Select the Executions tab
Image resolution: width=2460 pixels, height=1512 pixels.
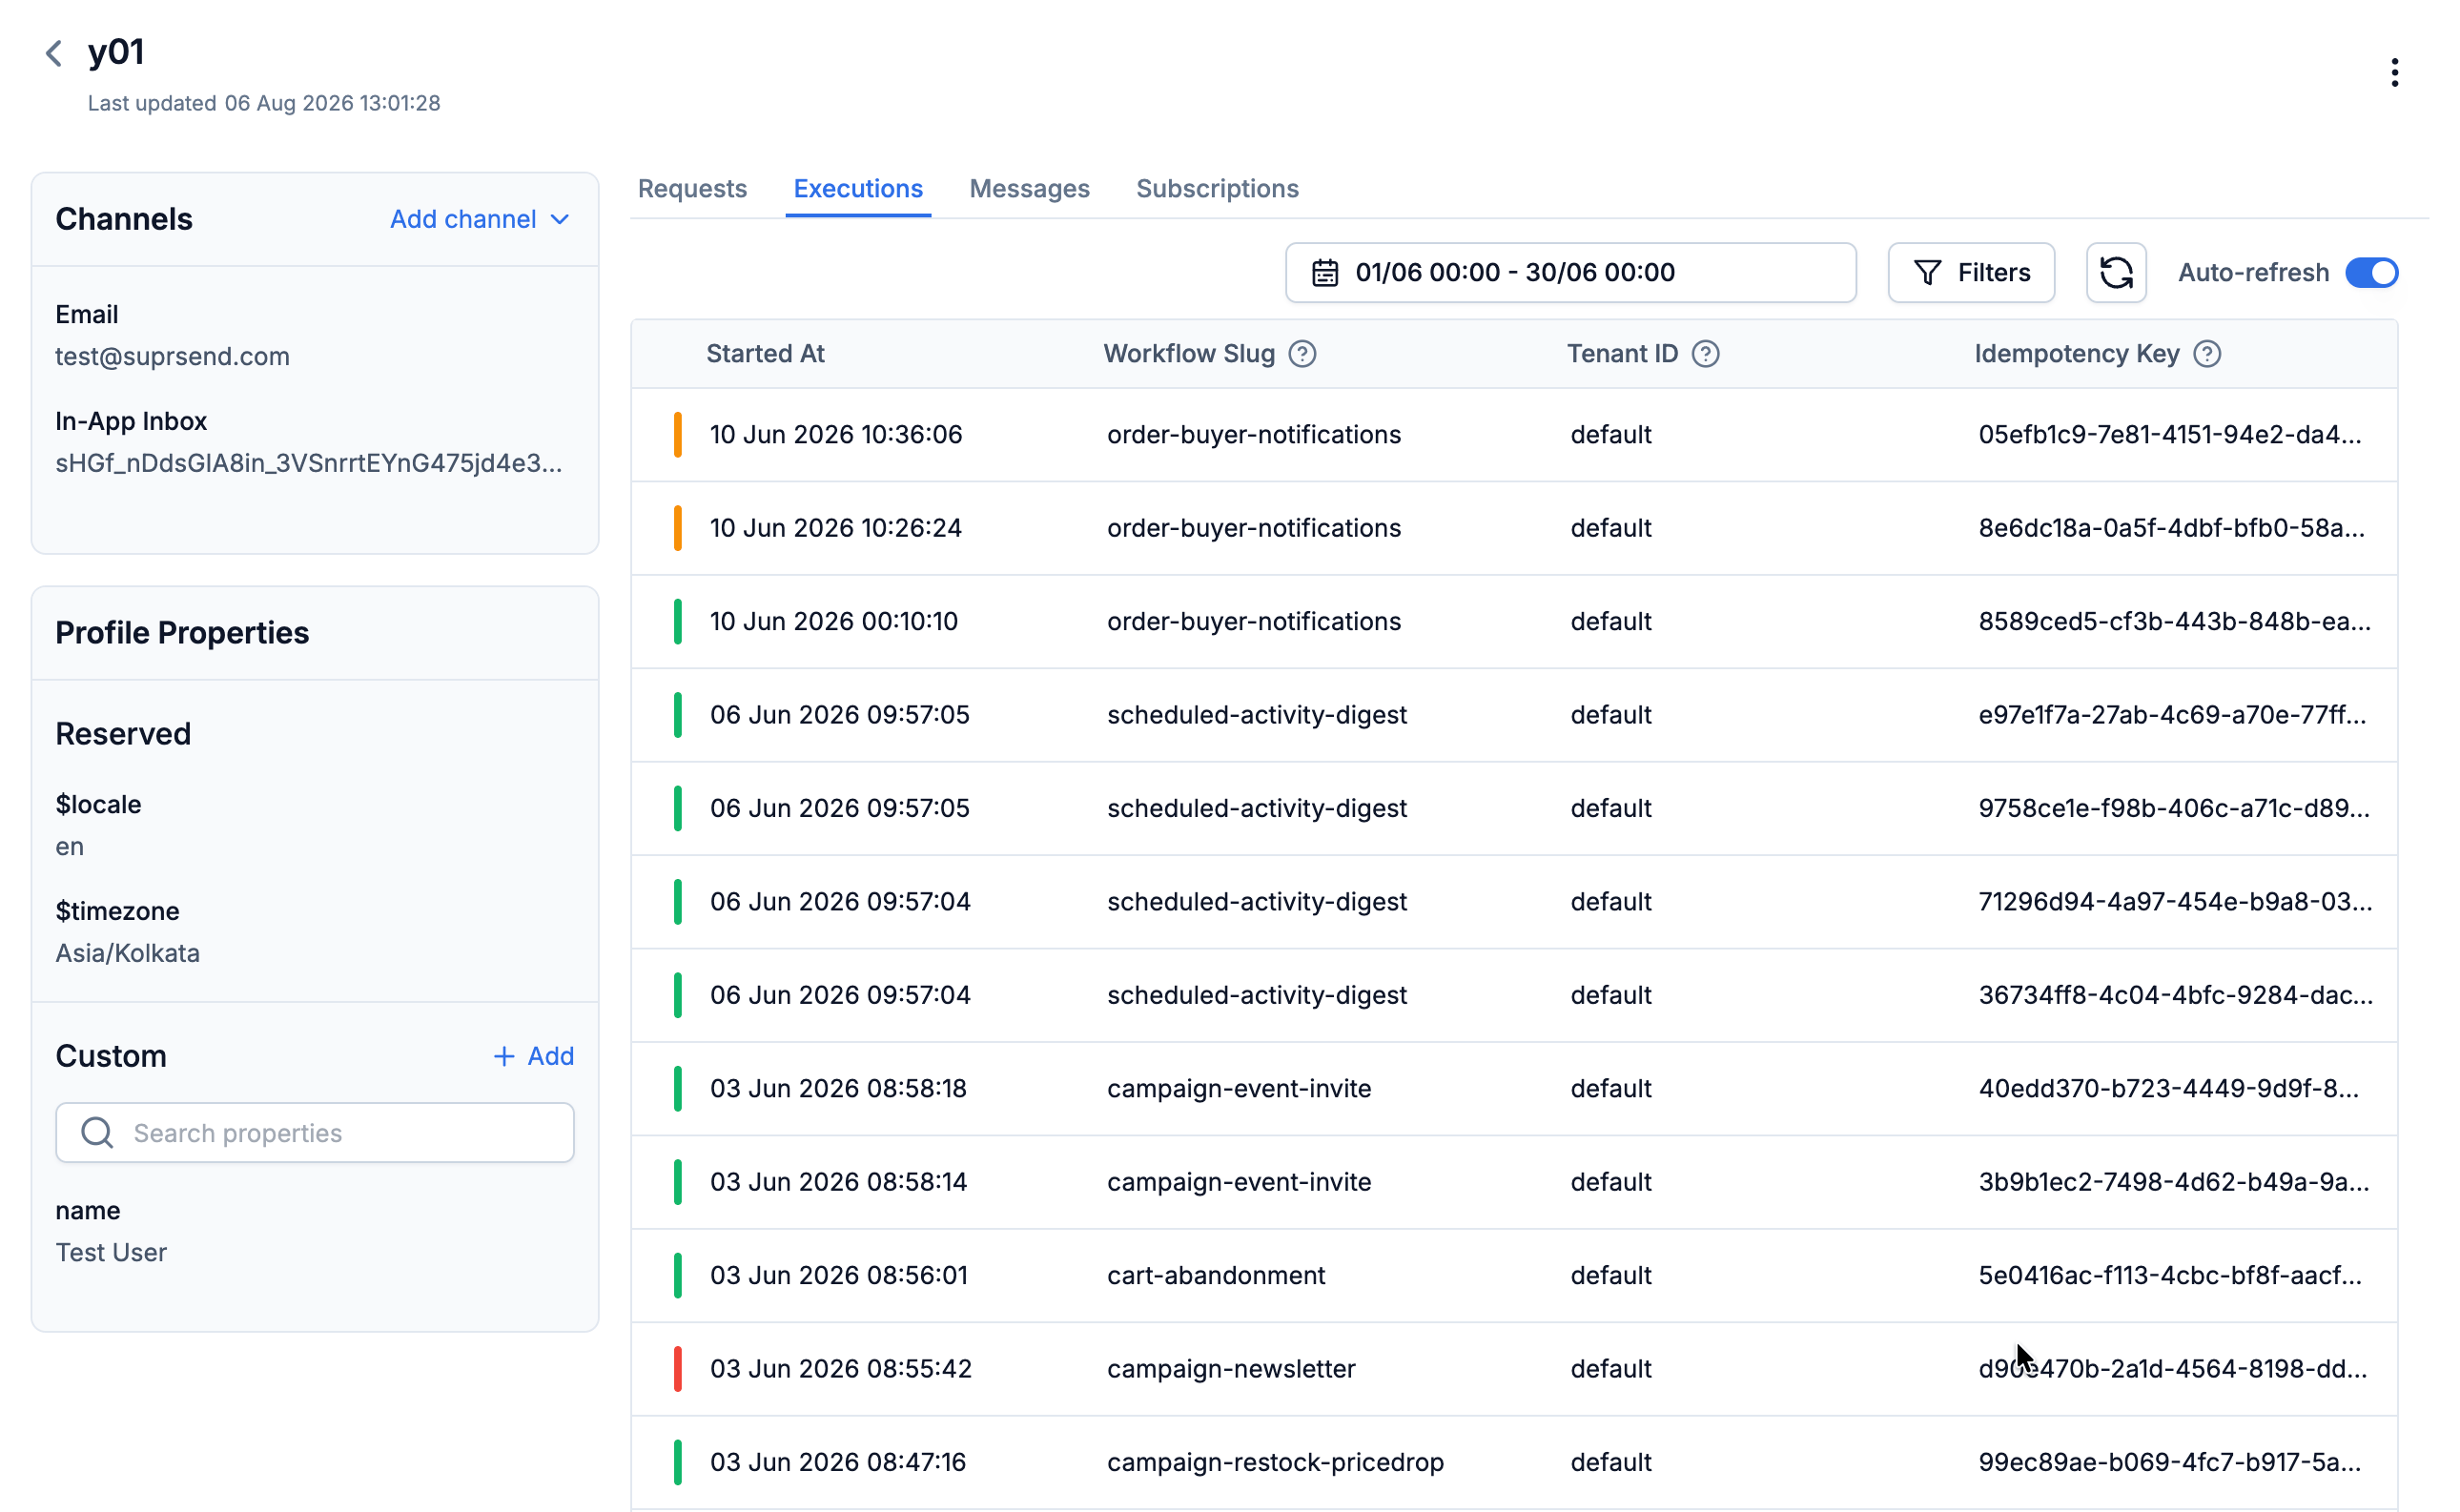858,188
